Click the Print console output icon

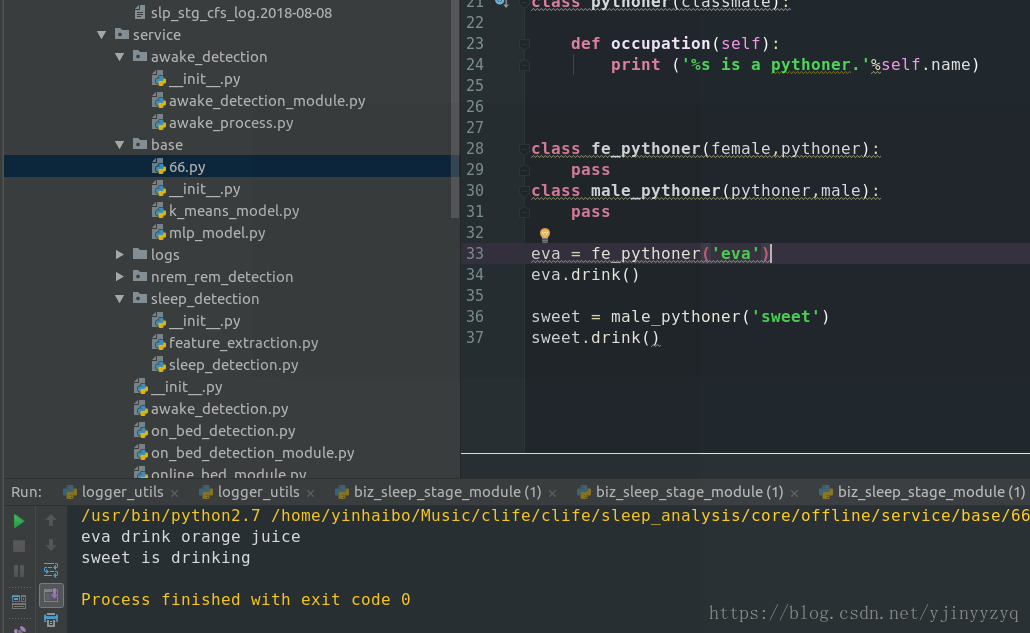(x=51, y=619)
